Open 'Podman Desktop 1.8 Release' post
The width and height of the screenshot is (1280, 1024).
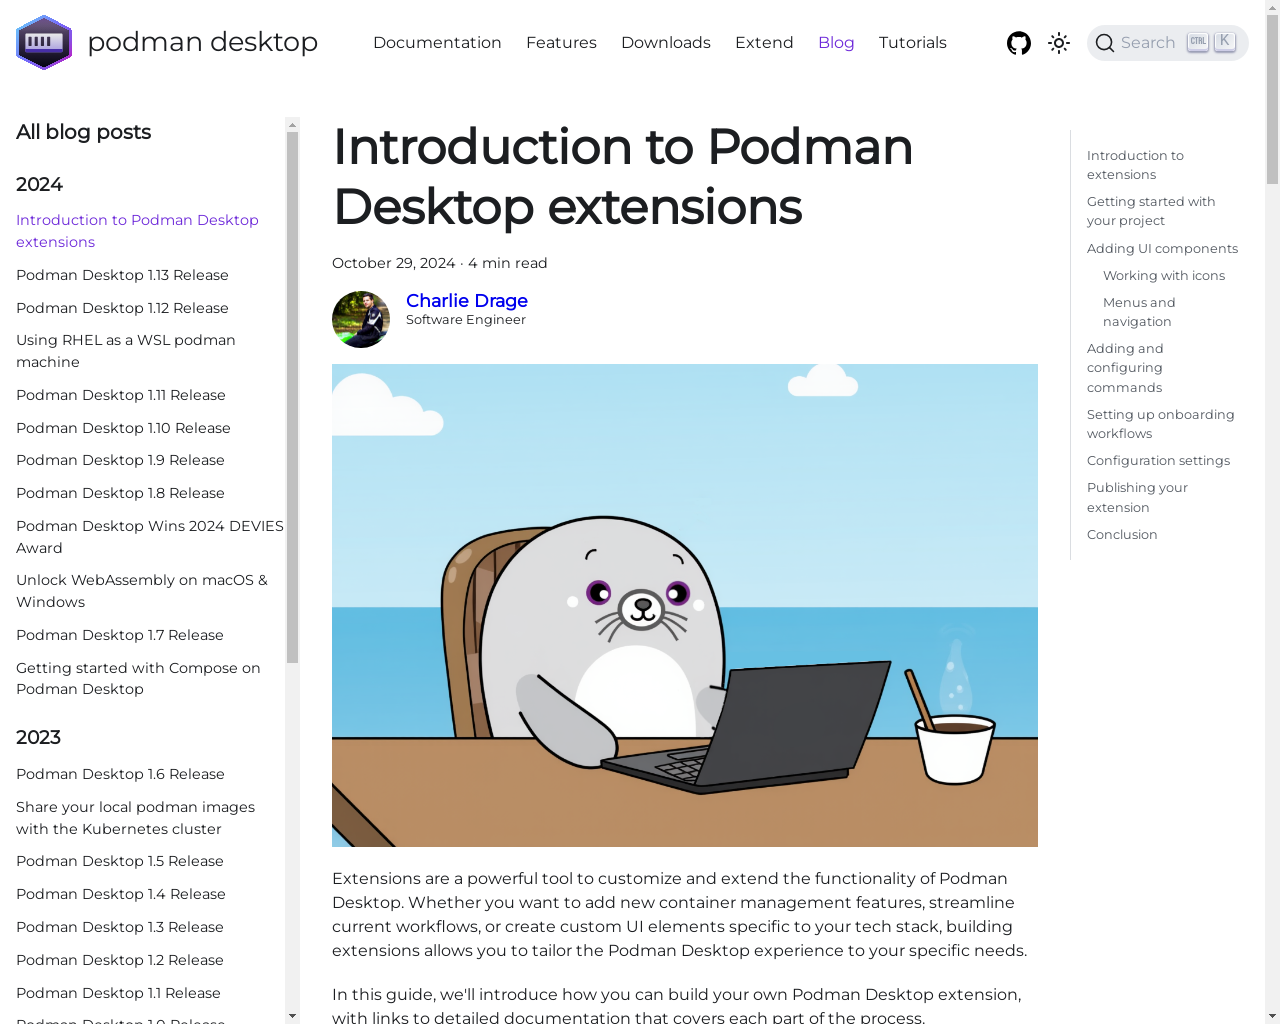point(120,493)
